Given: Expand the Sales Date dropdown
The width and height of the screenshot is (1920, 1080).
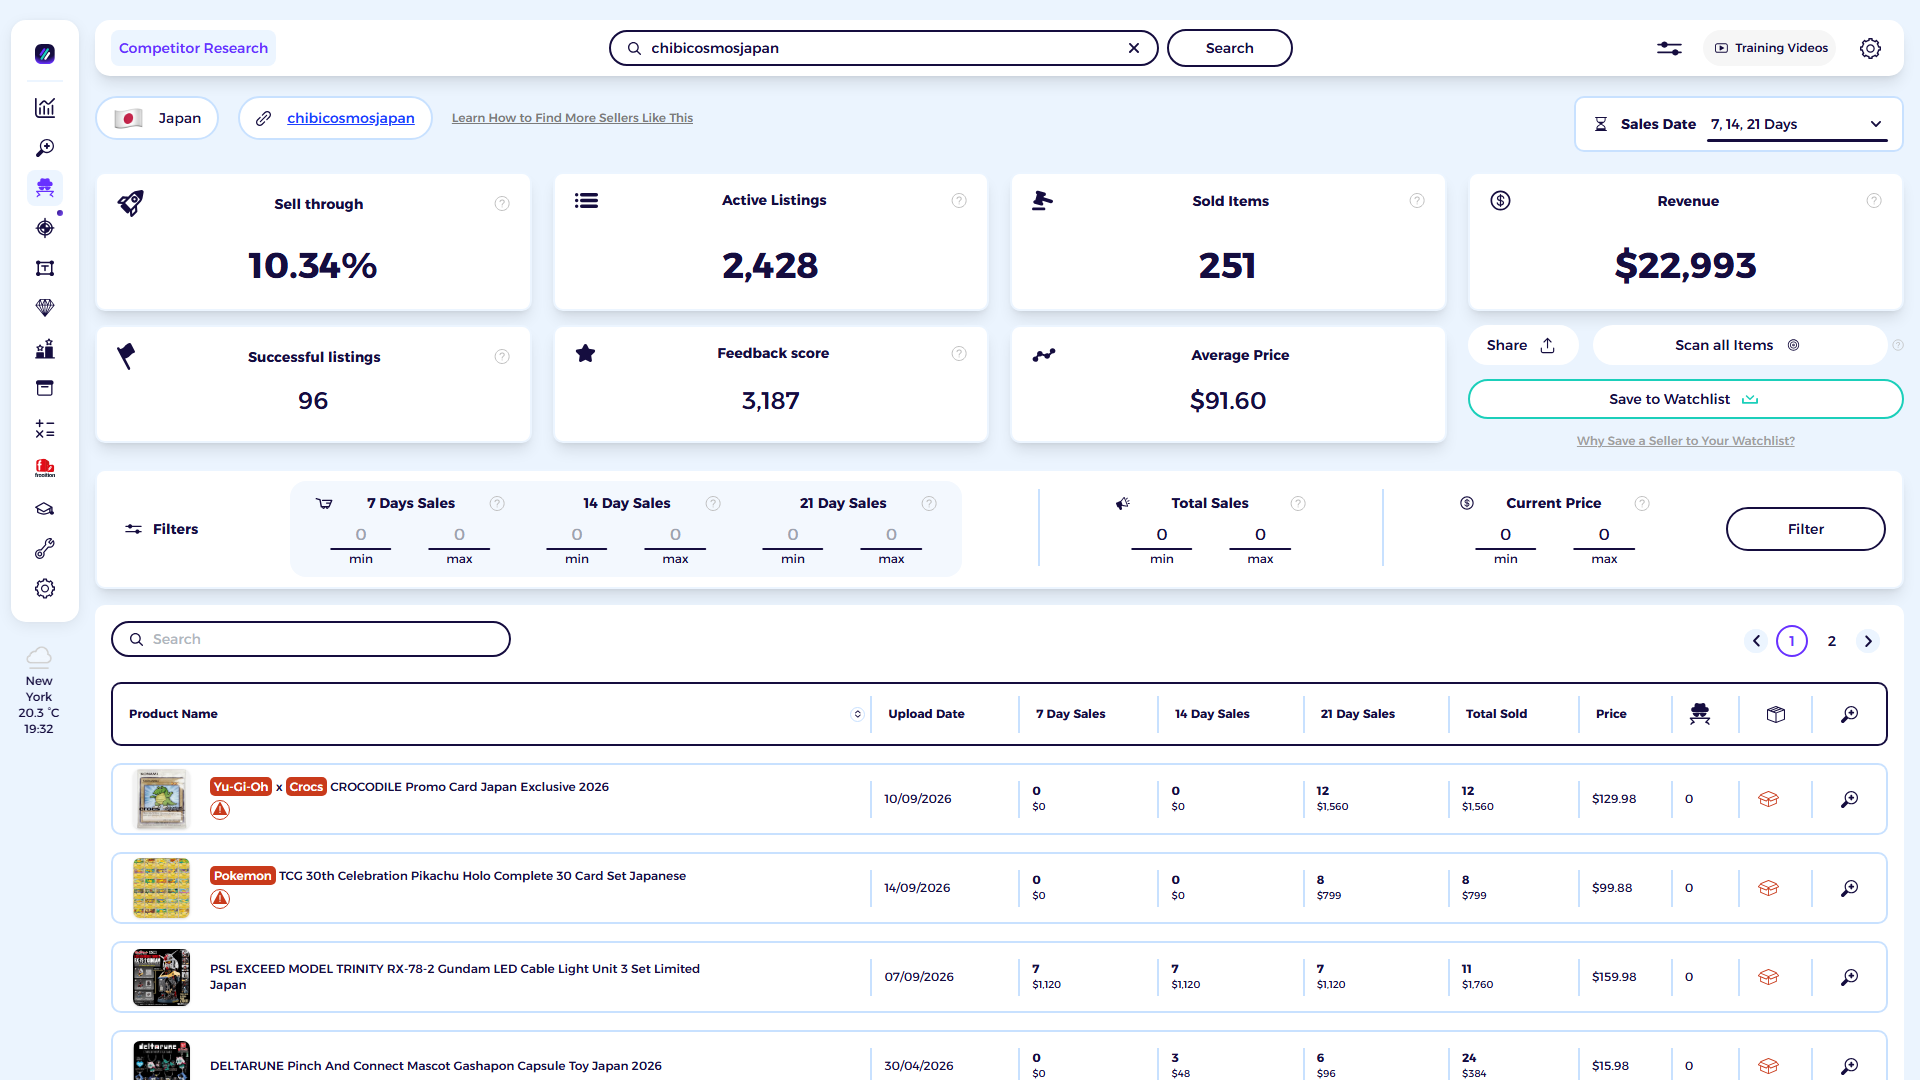Looking at the screenshot, I should coord(1797,124).
